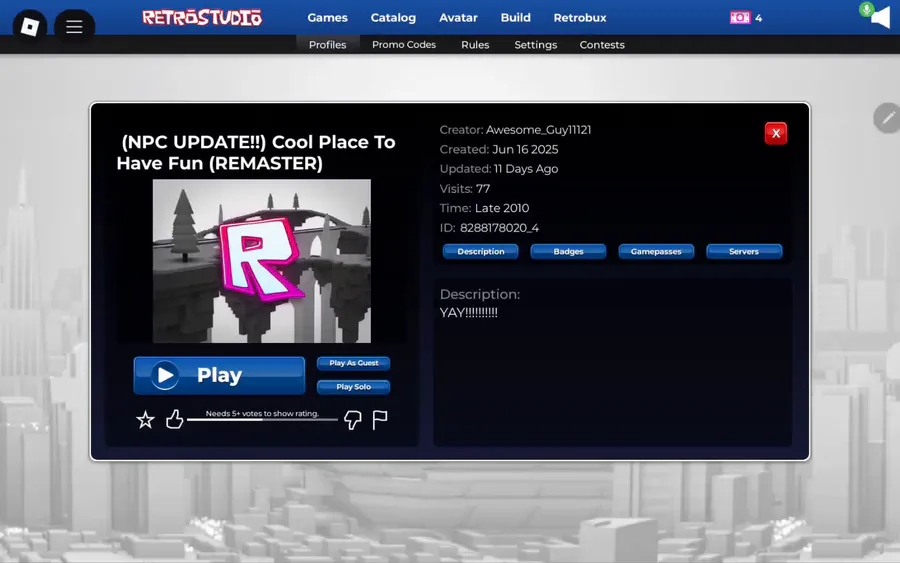Click the RetroStudio logo
Screen dimensions: 900x563
202,18
